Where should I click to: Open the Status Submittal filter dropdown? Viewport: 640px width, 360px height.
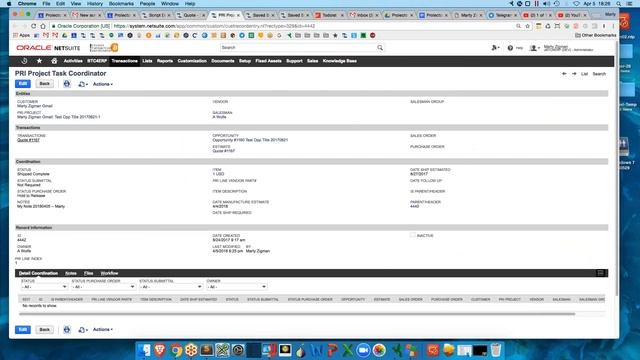pos(171,287)
